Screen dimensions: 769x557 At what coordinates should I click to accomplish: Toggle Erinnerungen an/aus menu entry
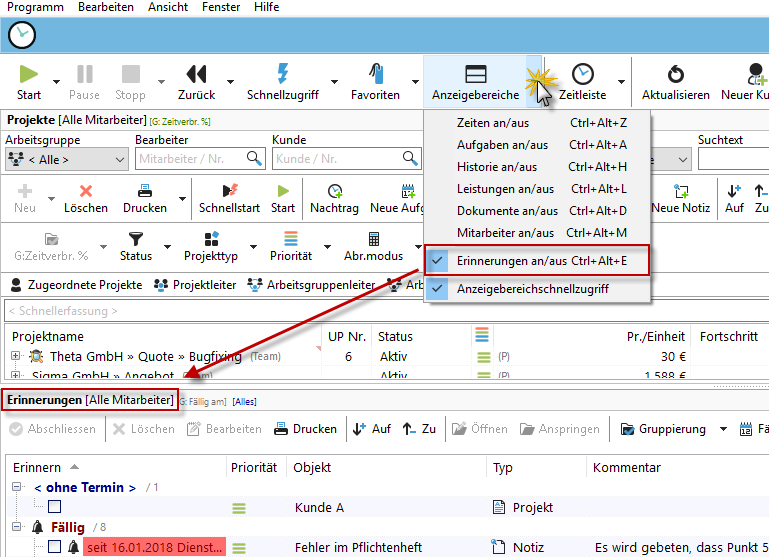511,261
